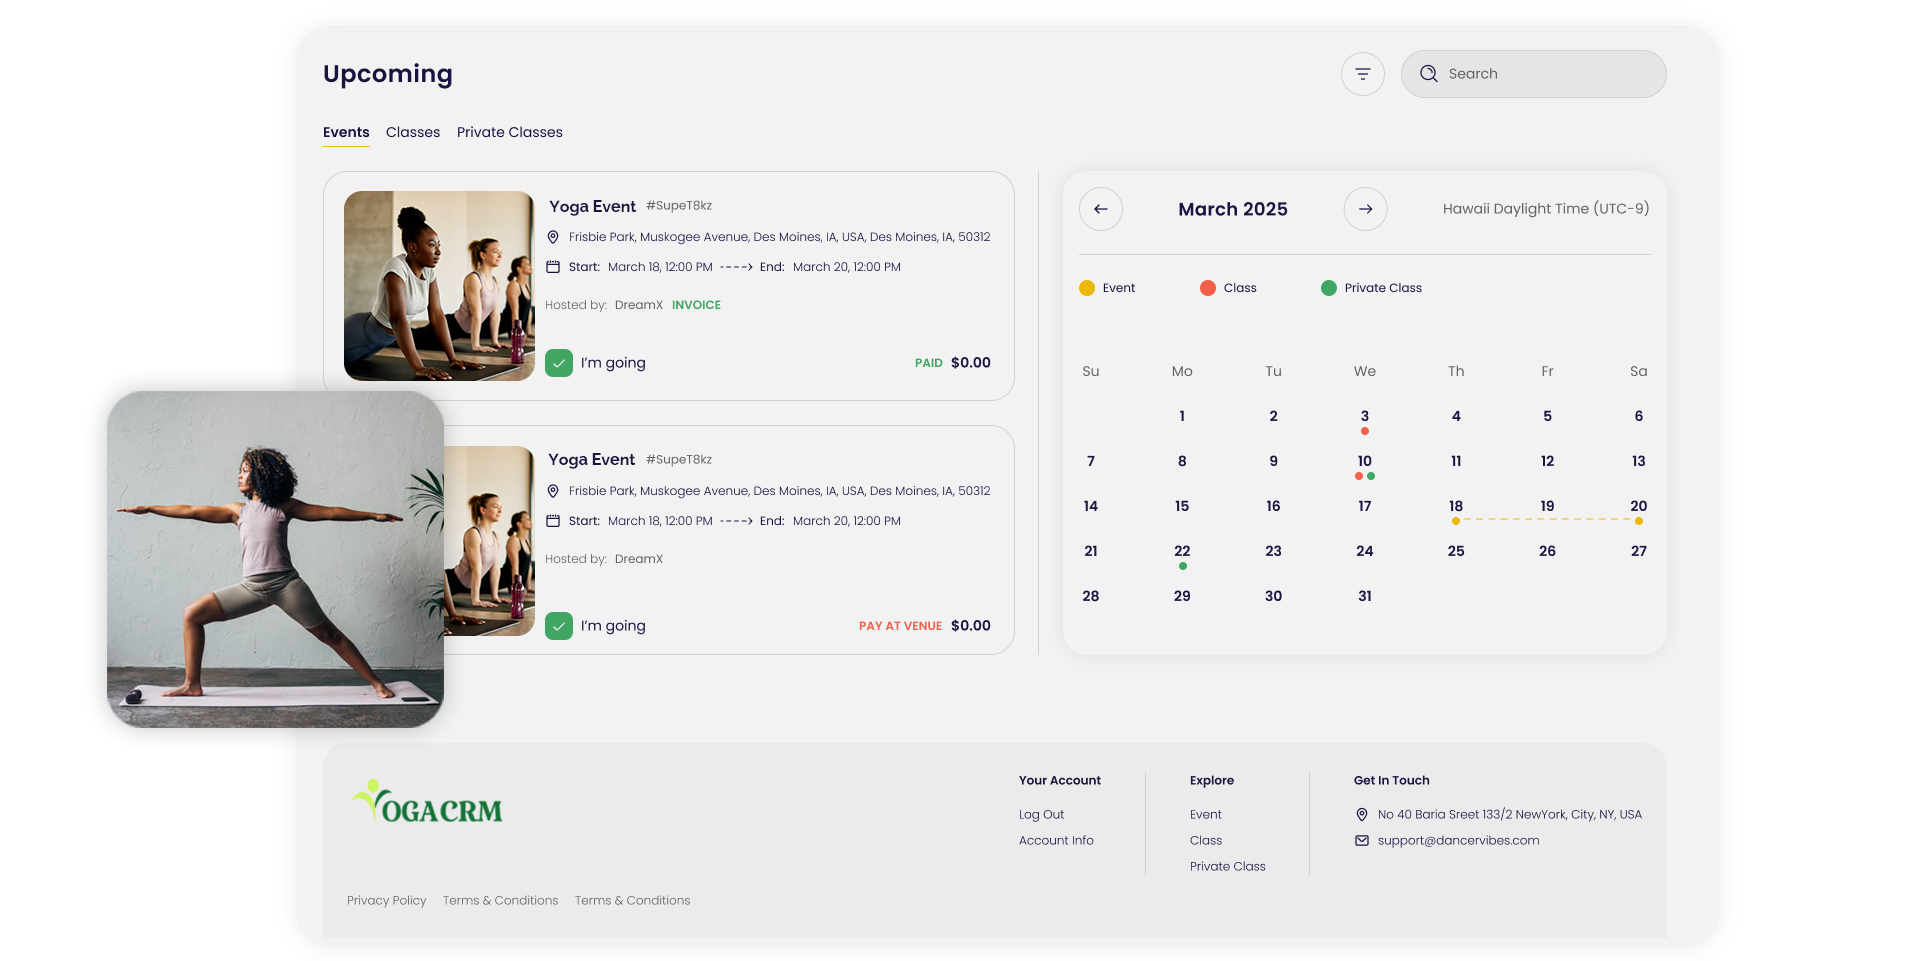Toggle "I'm going" checkbox on first event
This screenshot has height=961, width=1908.
pos(559,363)
